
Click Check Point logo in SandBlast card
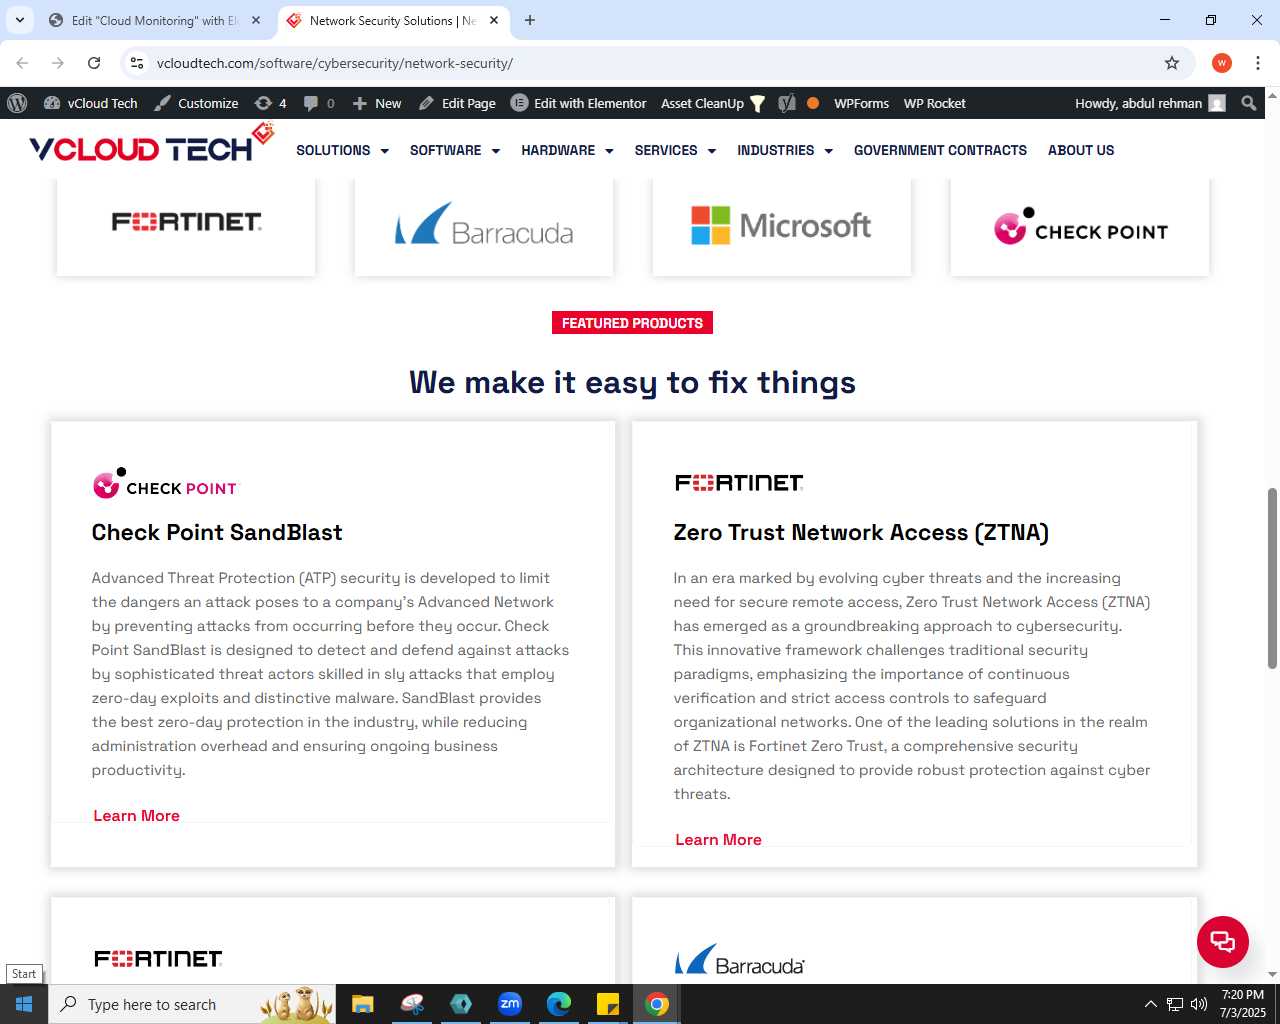click(x=166, y=484)
